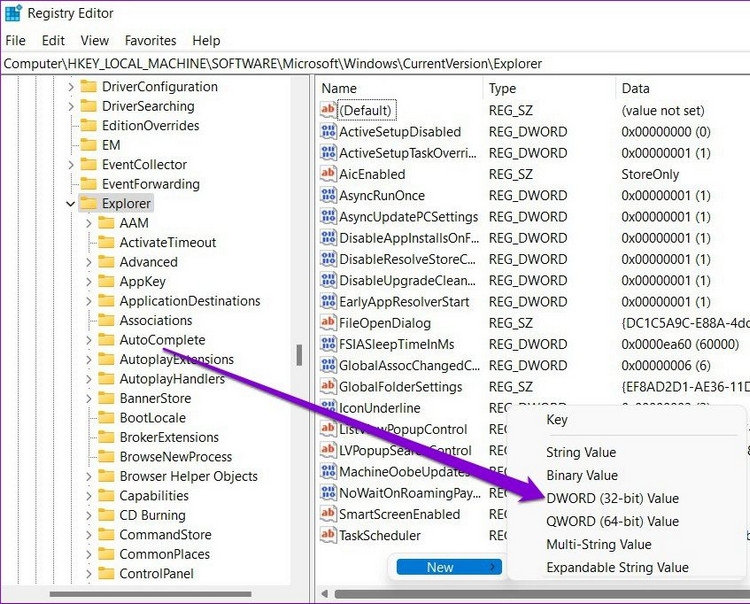Click the FSIASleepTimeInMs DWORD icon

(x=328, y=344)
